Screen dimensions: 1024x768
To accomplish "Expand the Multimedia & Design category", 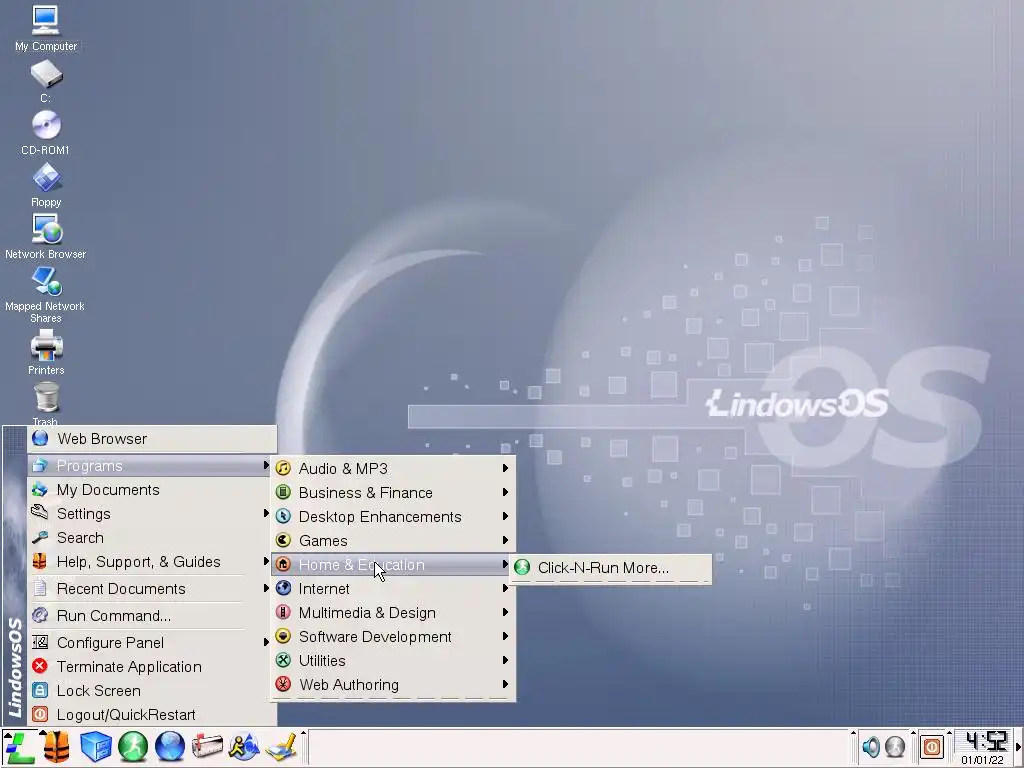I will (x=392, y=613).
